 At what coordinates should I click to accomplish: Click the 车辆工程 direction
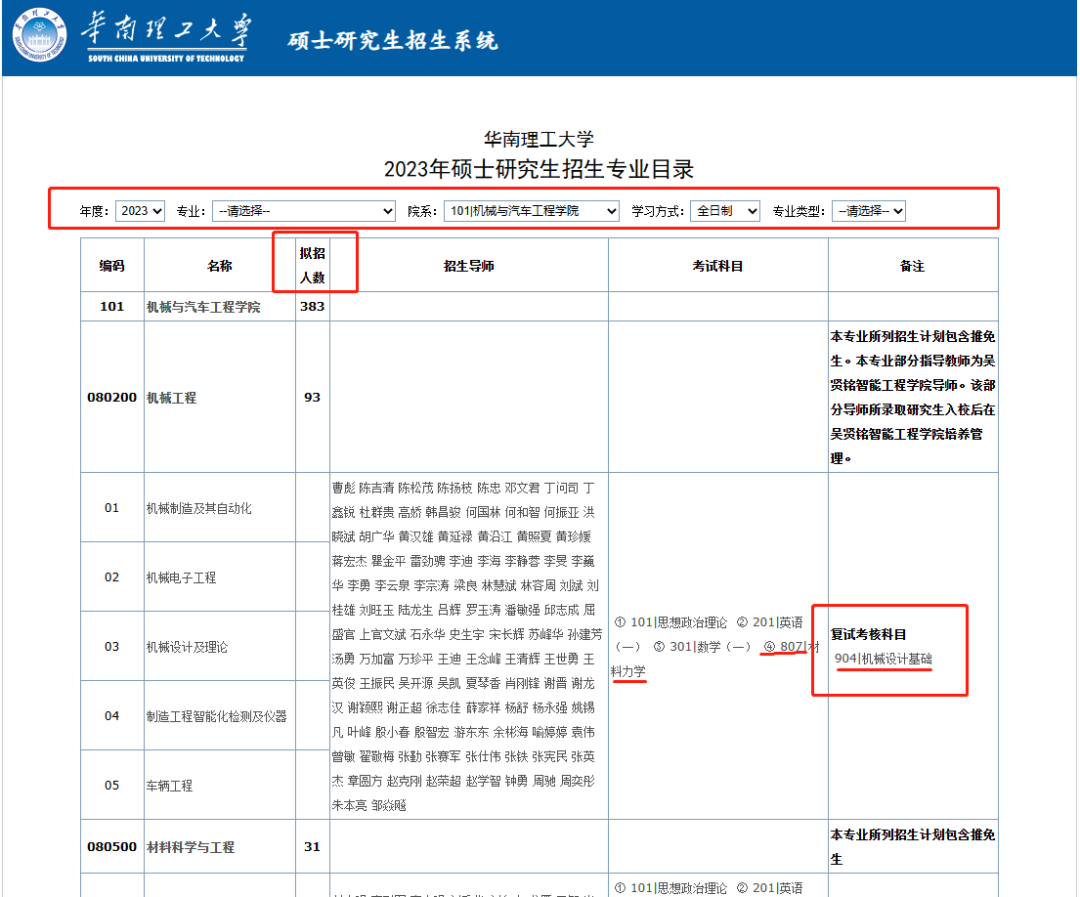pyautogui.click(x=169, y=786)
